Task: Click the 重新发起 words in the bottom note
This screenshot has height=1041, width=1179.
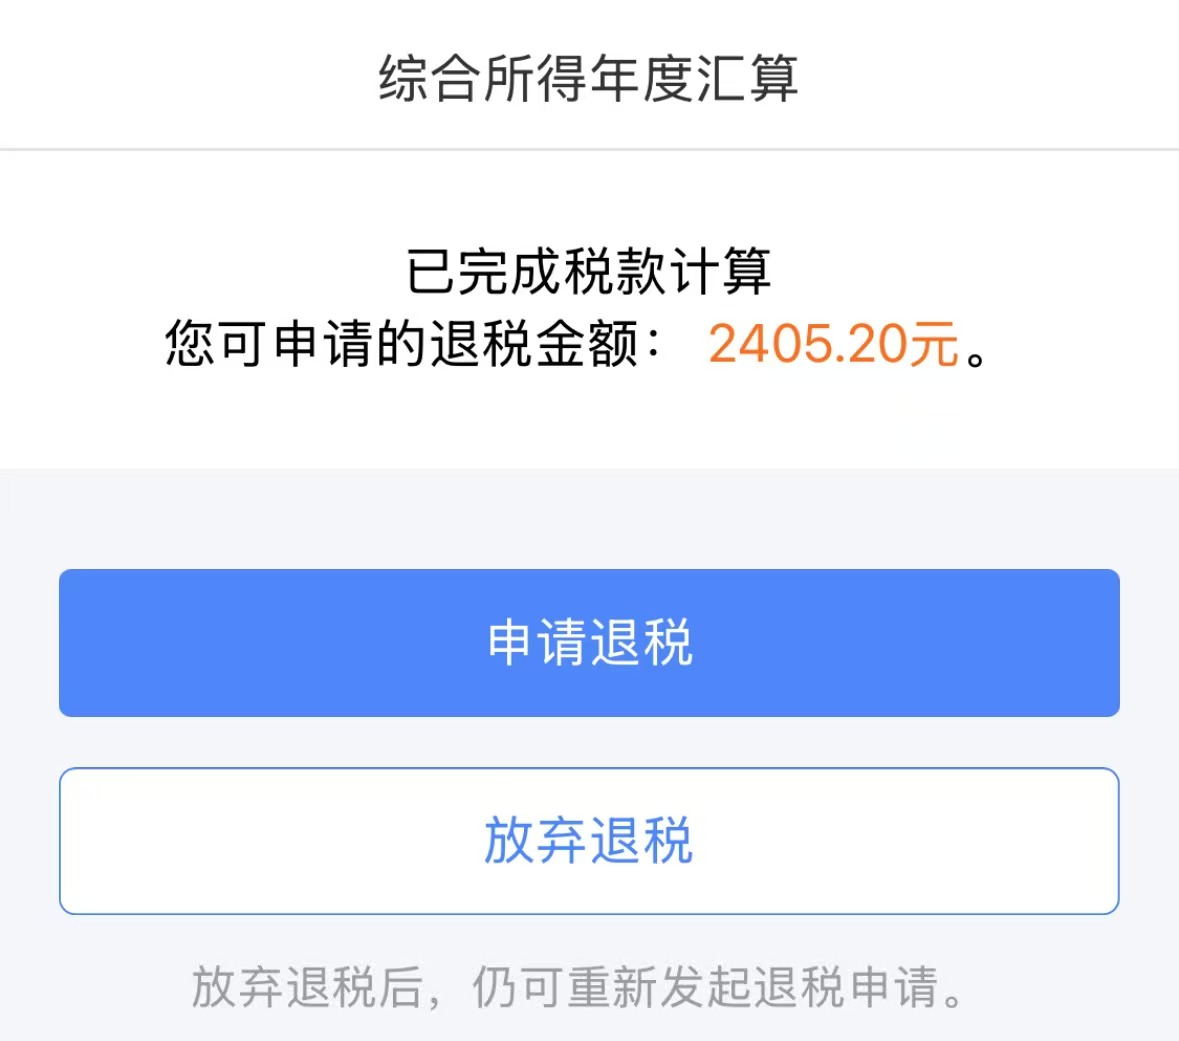Action: click(x=659, y=987)
